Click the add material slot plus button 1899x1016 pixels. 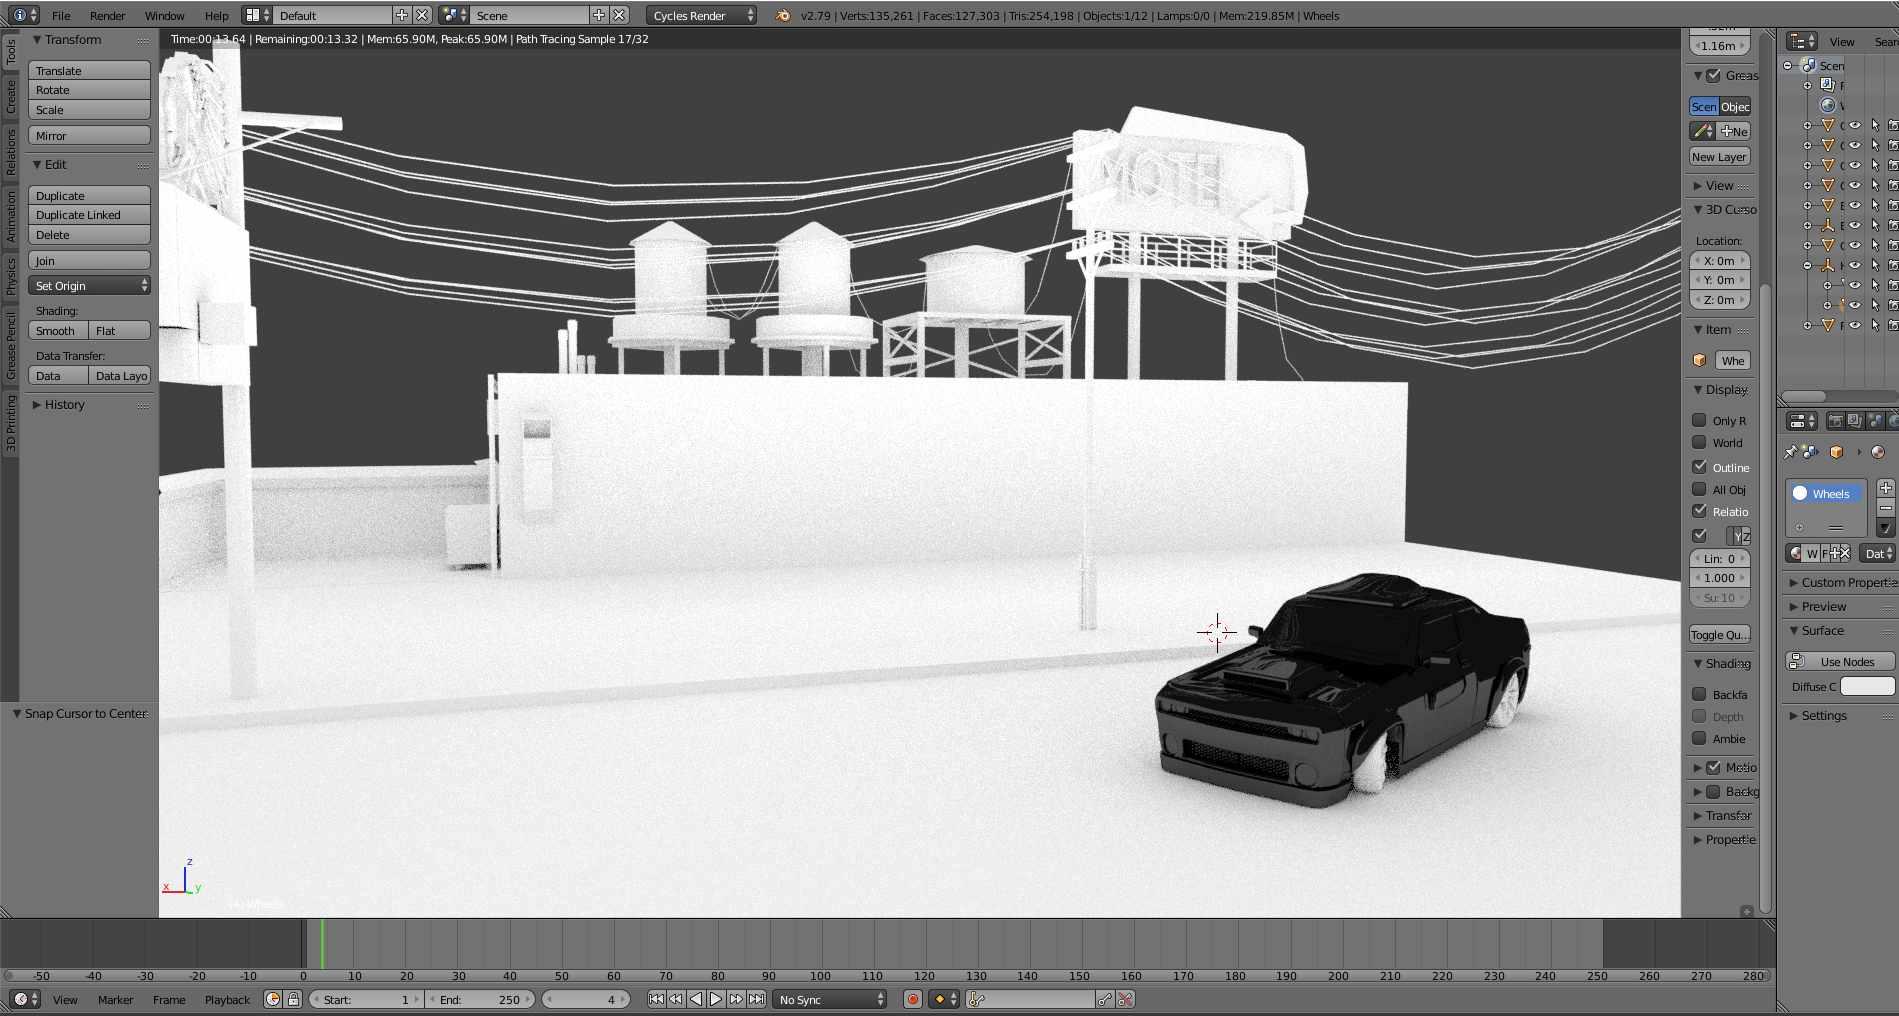[x=1885, y=488]
